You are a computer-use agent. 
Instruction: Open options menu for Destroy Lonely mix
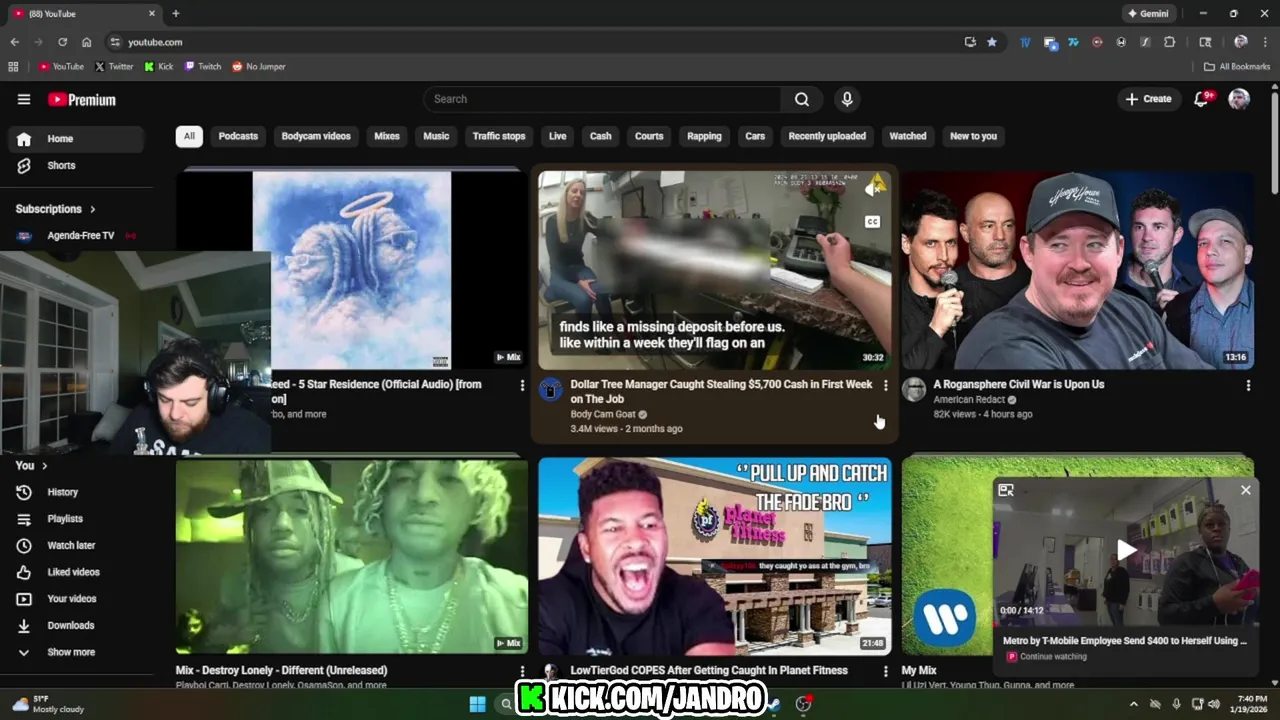[x=522, y=671]
